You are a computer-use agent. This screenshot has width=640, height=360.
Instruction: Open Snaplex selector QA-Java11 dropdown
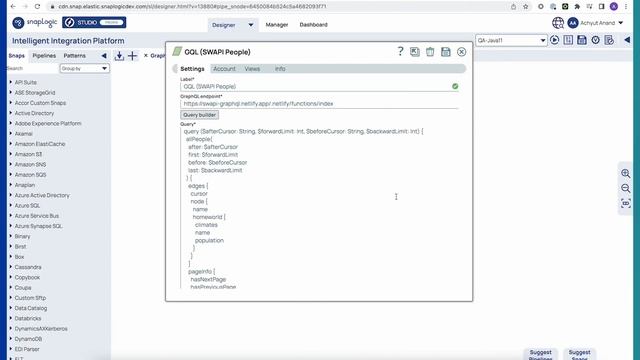pyautogui.click(x=511, y=40)
